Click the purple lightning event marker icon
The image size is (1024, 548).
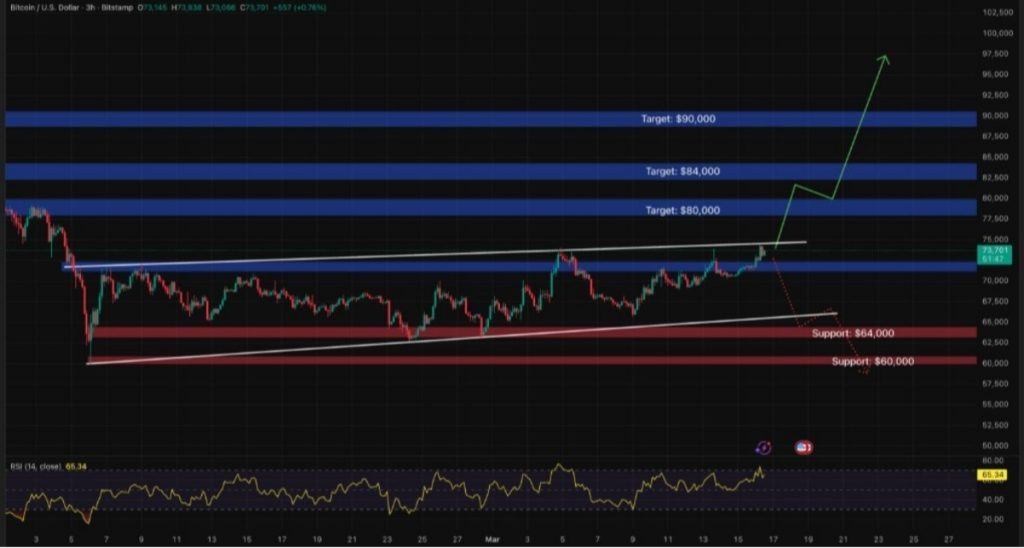(764, 447)
